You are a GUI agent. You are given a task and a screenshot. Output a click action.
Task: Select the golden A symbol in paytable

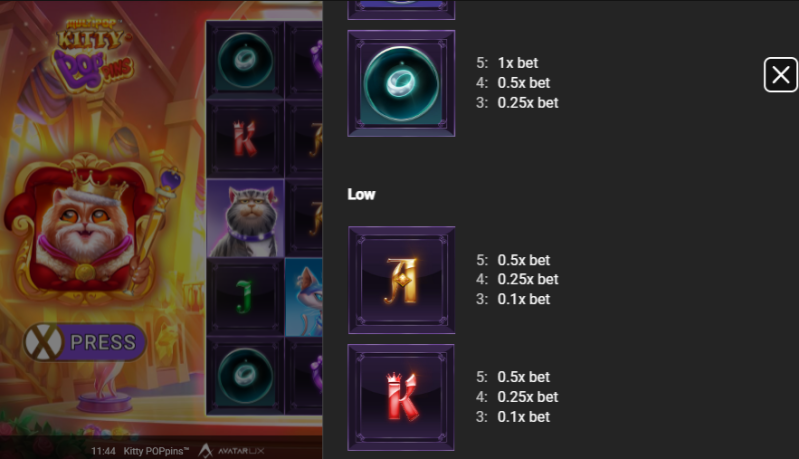(401, 280)
